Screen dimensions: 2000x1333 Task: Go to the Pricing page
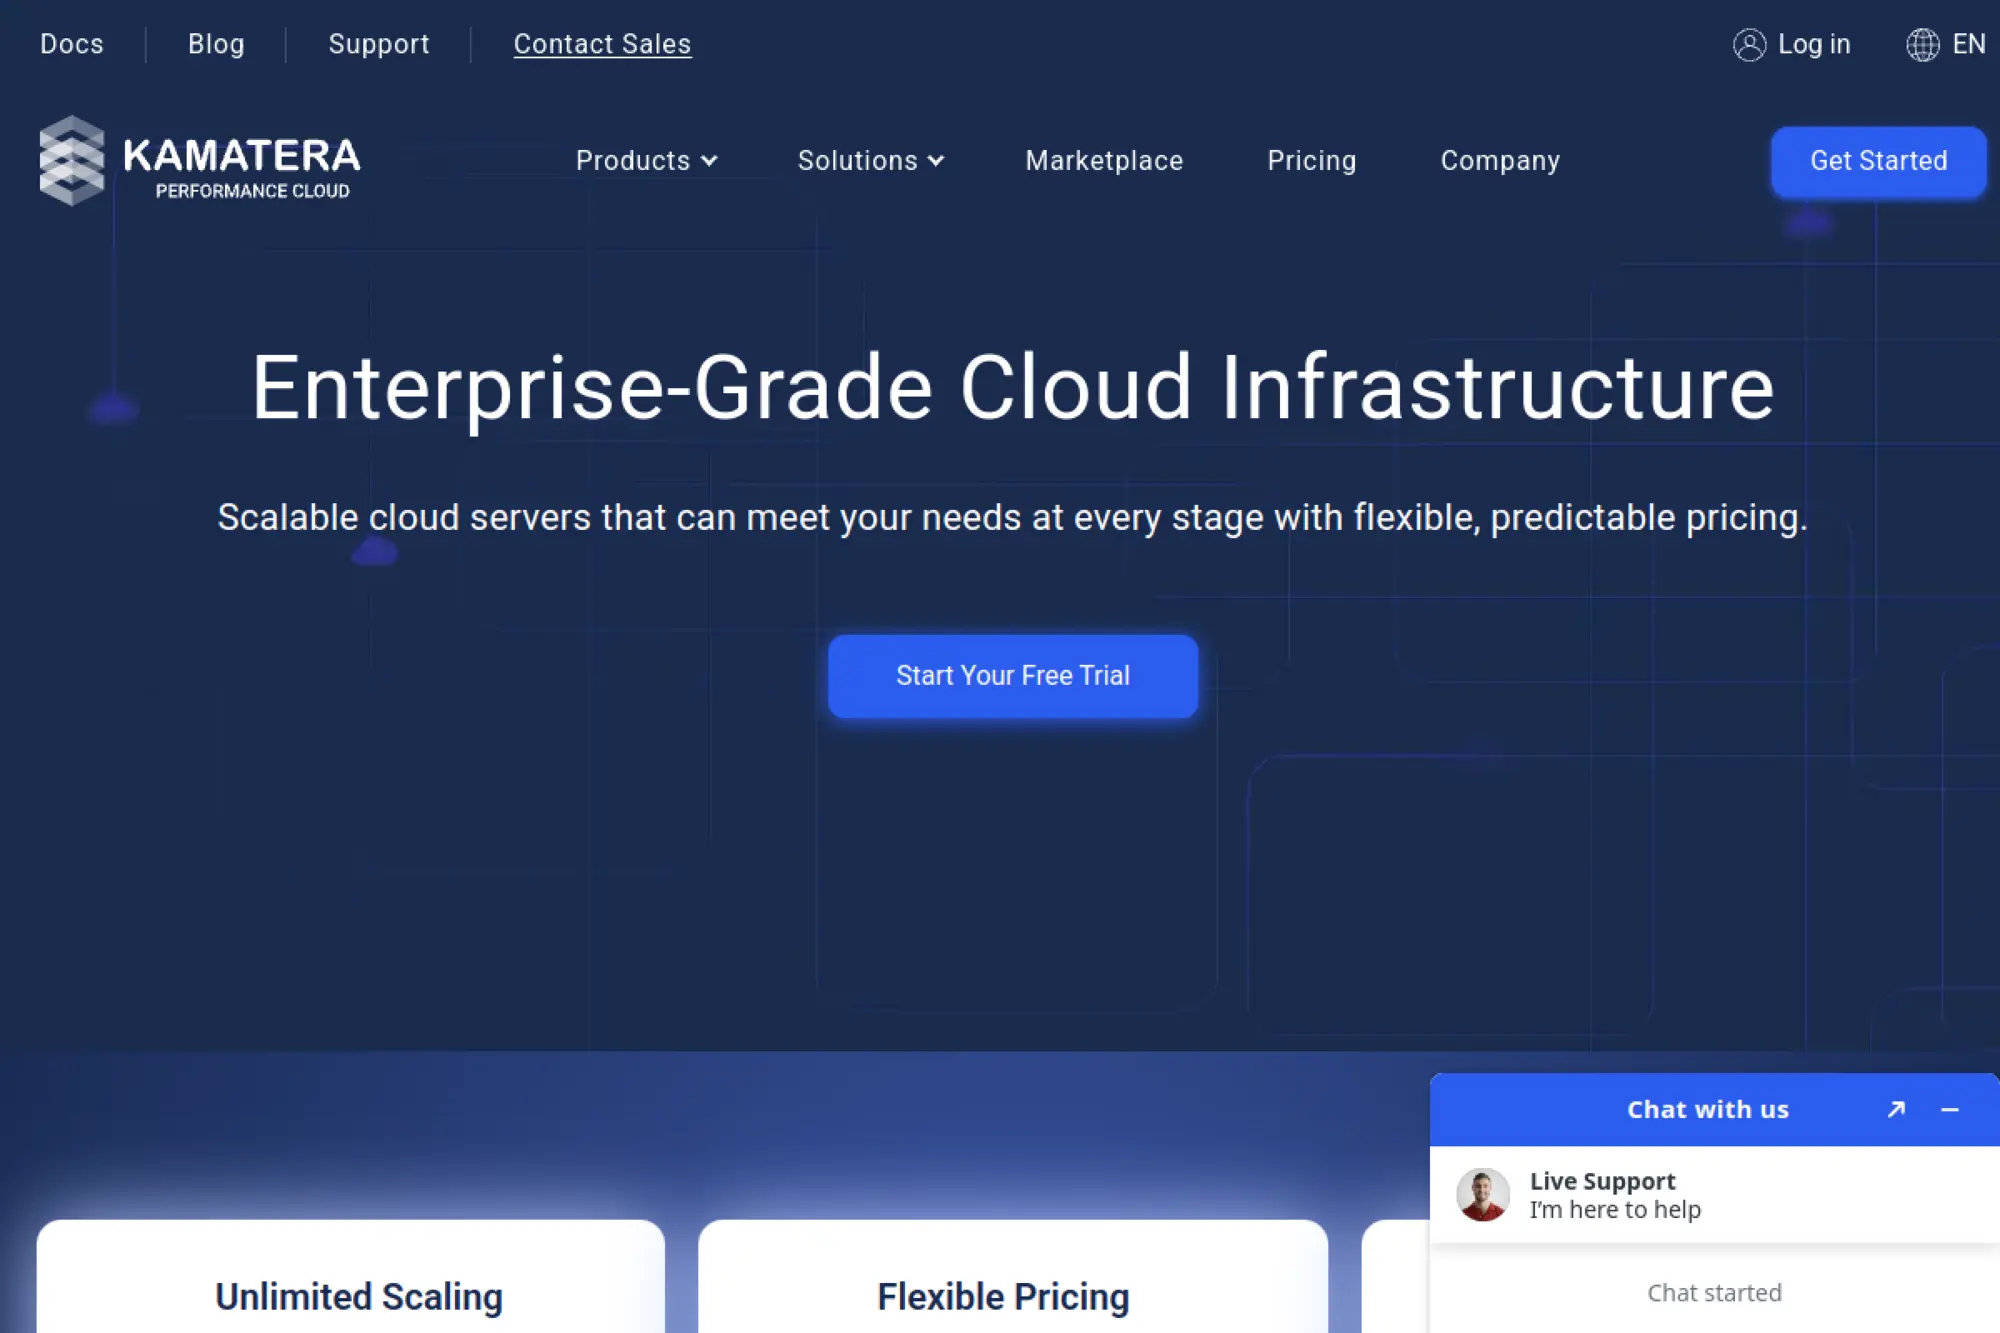(x=1311, y=161)
